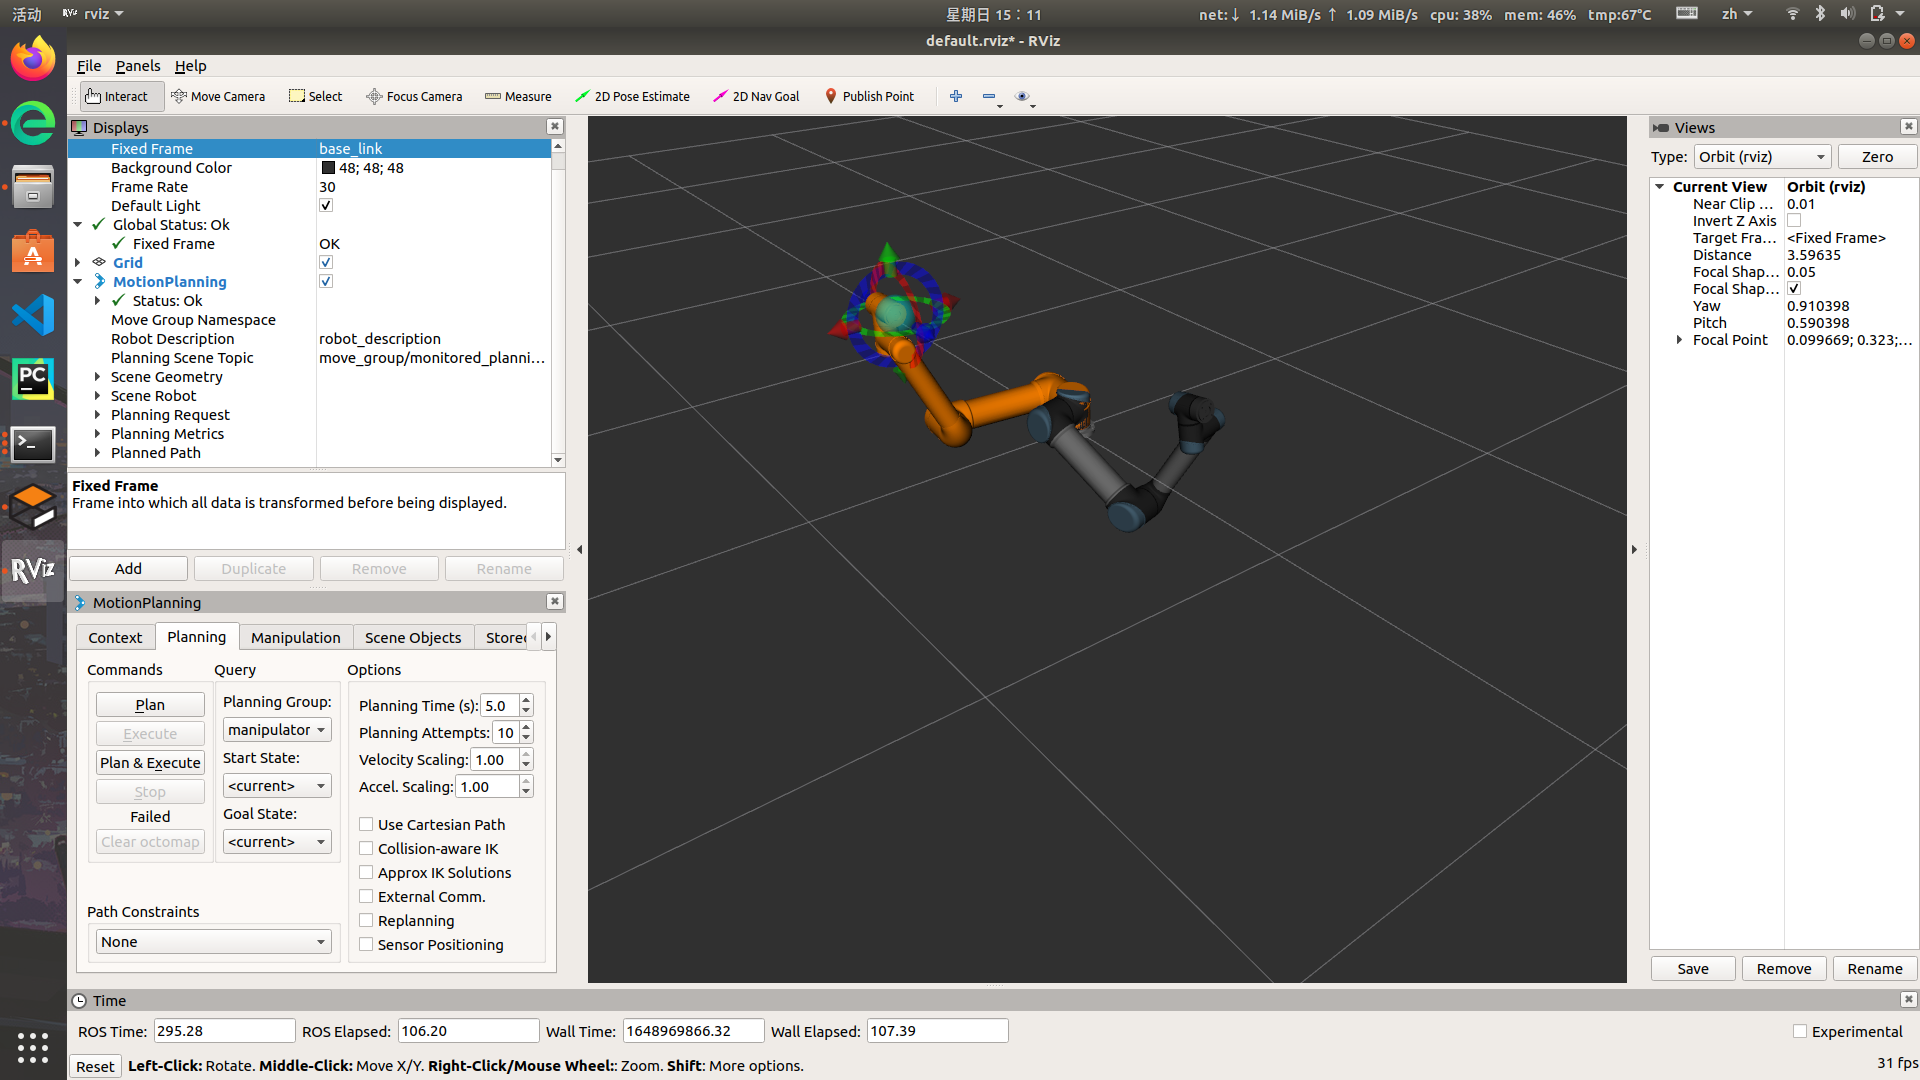Open the Panels menu
The height and width of the screenshot is (1080, 1920).
pos(137,66)
